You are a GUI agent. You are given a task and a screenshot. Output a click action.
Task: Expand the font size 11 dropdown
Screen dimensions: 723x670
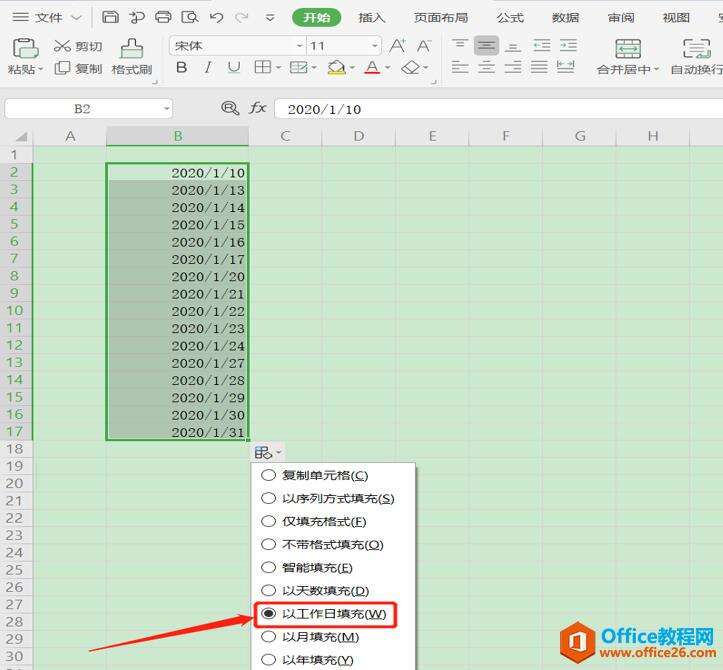pos(374,46)
